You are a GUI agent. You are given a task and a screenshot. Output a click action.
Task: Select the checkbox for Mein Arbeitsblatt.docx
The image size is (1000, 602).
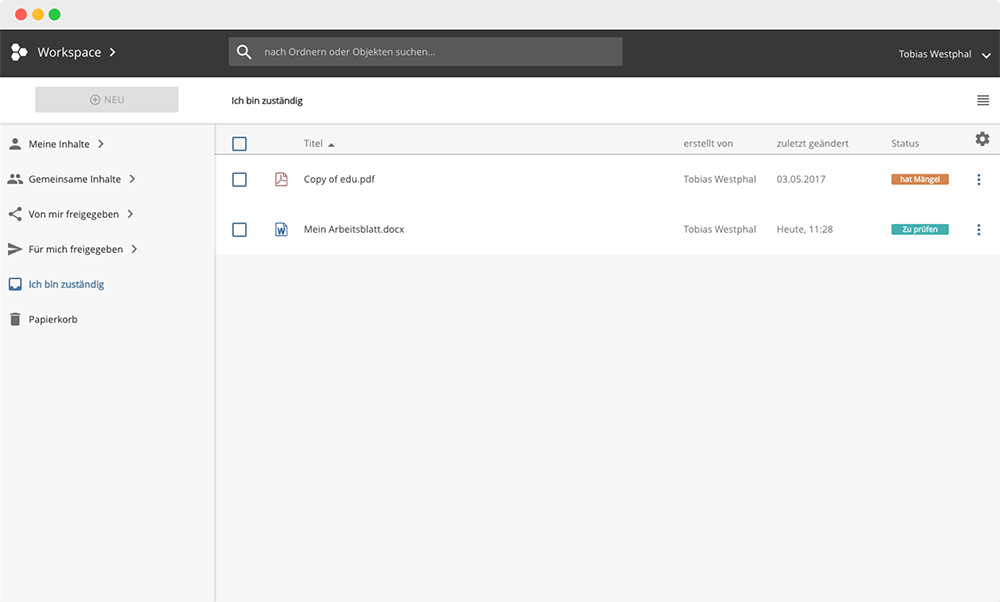(239, 229)
